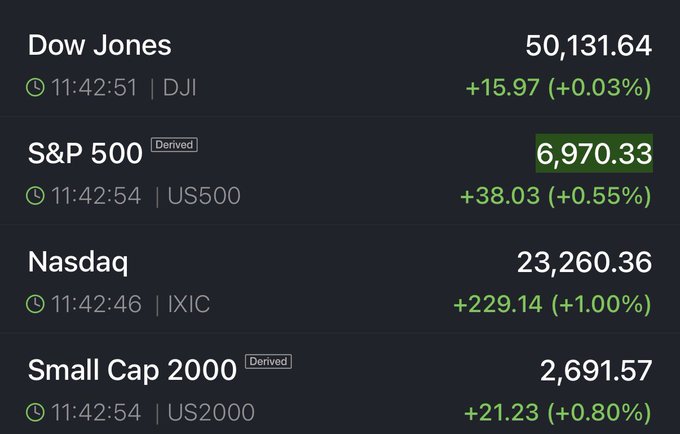This screenshot has width=680, height=434.
Task: Open the Nasdaq index
Action: click(x=79, y=262)
